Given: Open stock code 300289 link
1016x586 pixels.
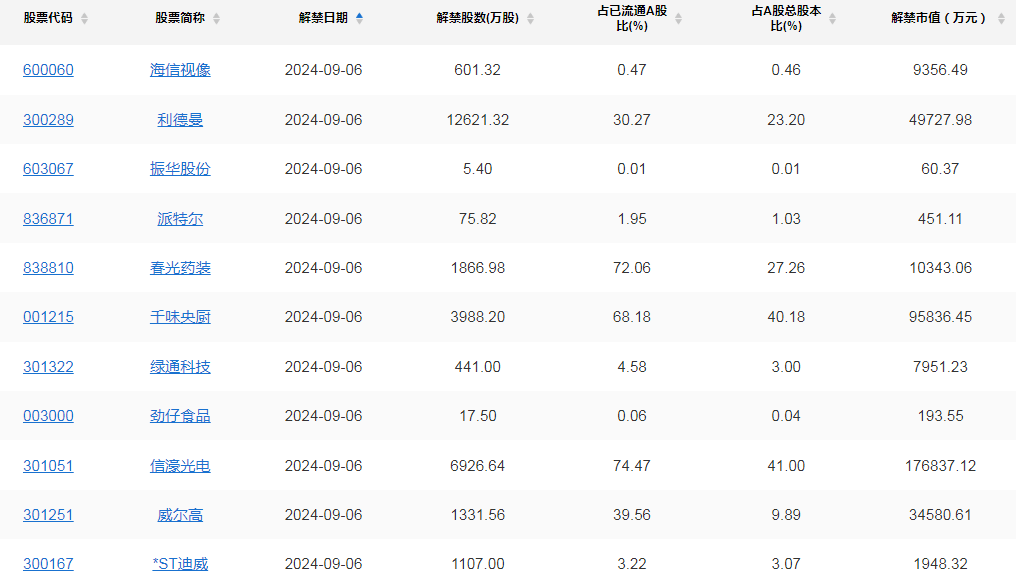Looking at the screenshot, I should (x=49, y=120).
